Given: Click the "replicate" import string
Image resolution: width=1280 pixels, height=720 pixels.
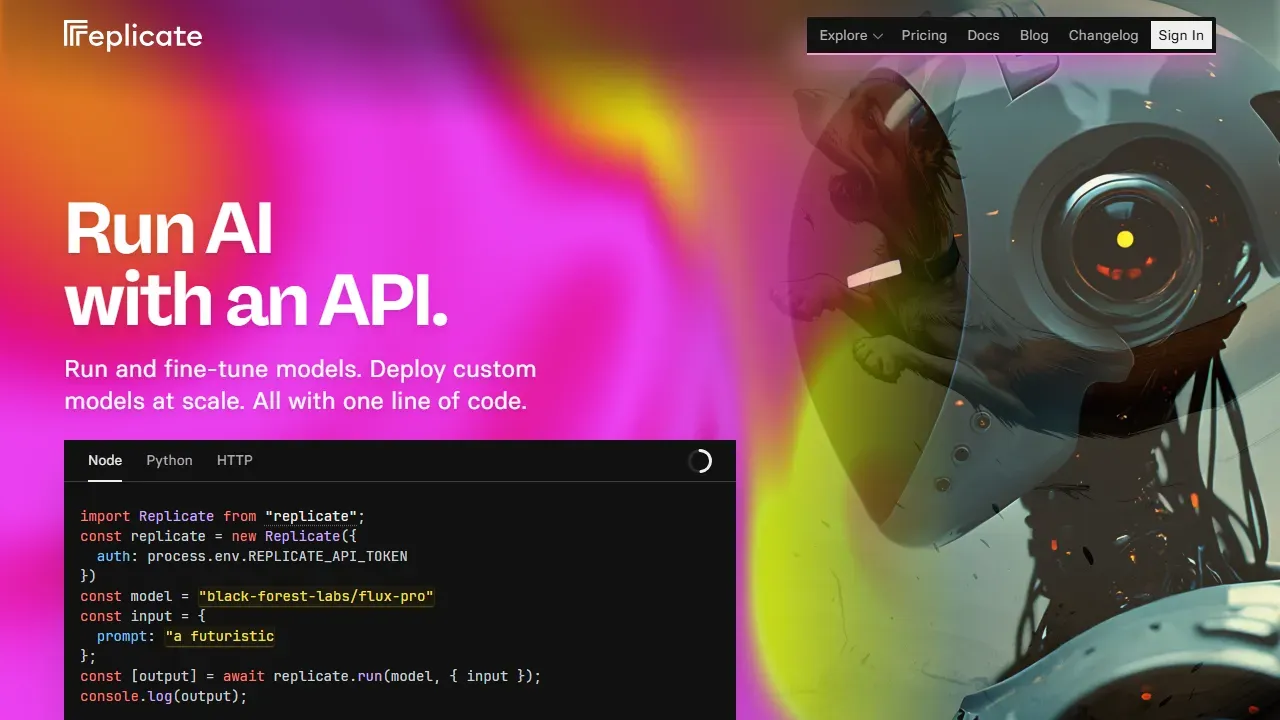Looking at the screenshot, I should [x=311, y=516].
